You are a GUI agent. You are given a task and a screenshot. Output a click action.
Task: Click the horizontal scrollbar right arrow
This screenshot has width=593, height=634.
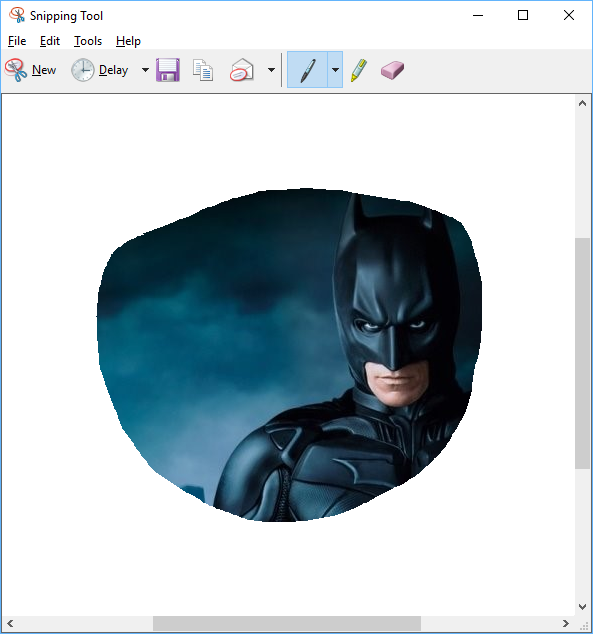(566, 623)
